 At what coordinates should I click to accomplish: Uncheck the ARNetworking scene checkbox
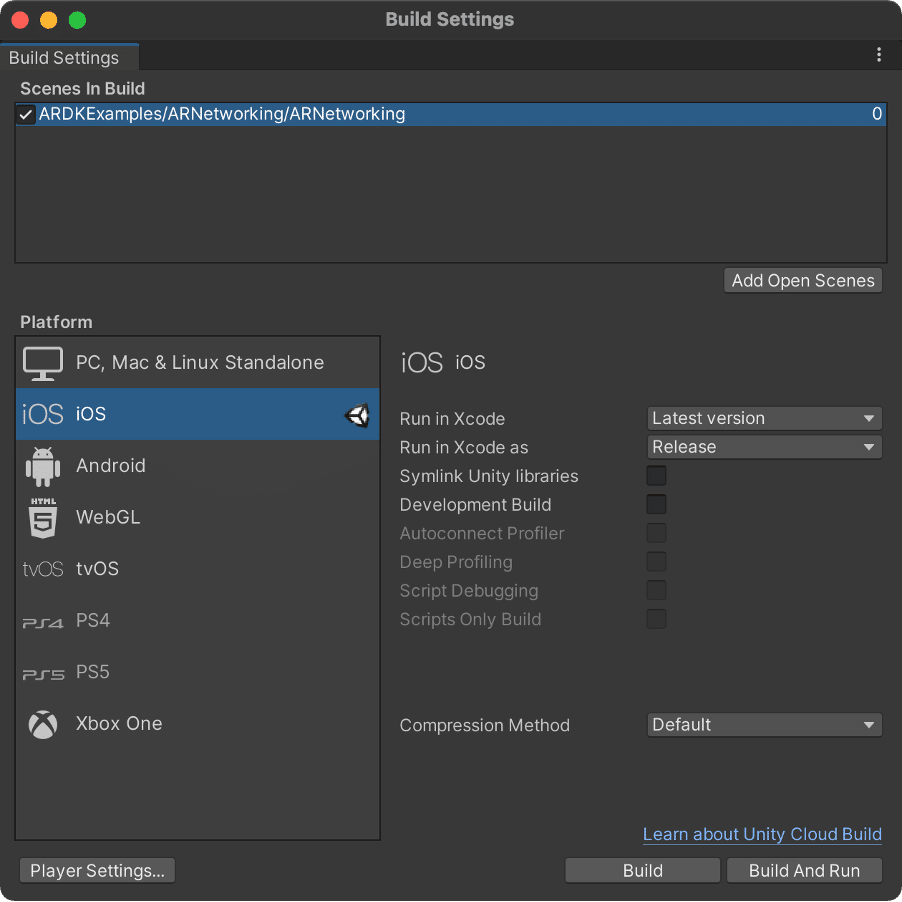(x=26, y=114)
